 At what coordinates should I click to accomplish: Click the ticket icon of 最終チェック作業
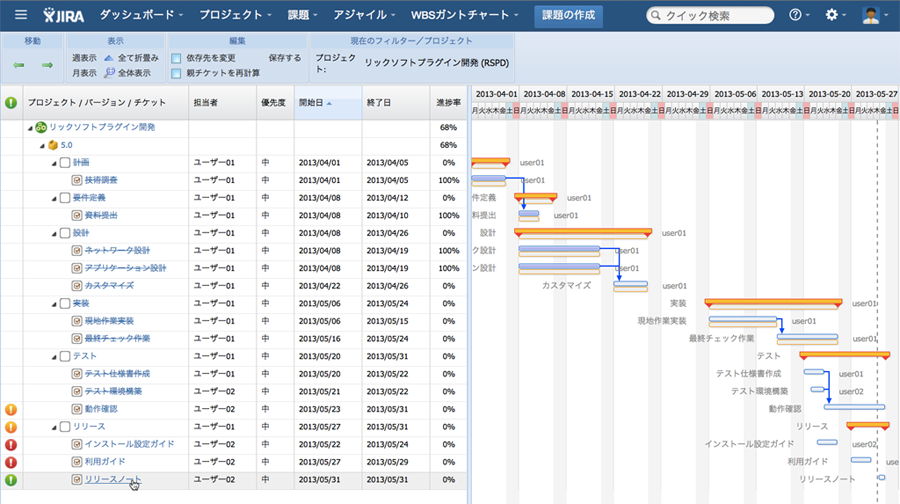(x=77, y=339)
